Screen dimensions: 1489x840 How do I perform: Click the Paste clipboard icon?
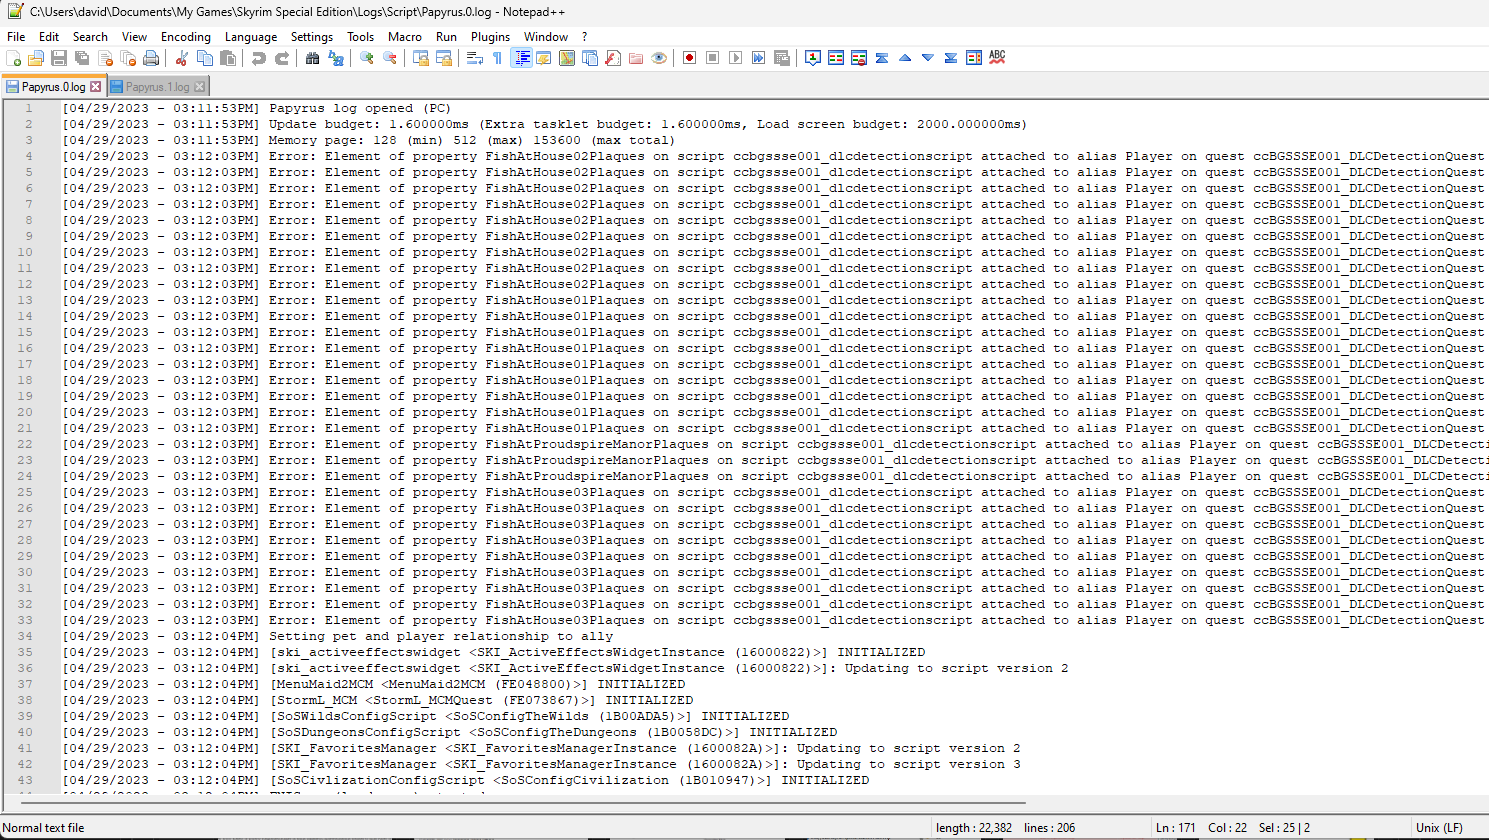tap(228, 58)
